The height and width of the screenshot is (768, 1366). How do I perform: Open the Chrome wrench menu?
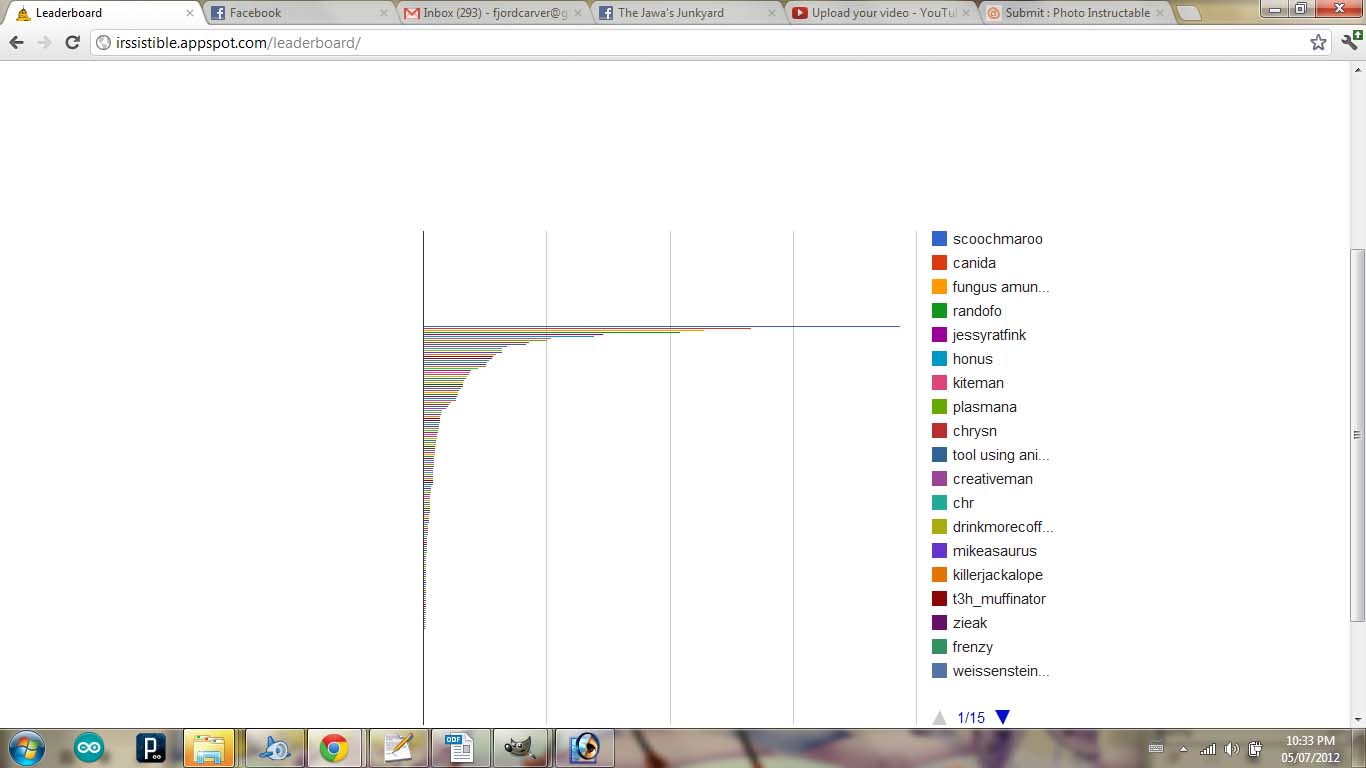(1350, 43)
